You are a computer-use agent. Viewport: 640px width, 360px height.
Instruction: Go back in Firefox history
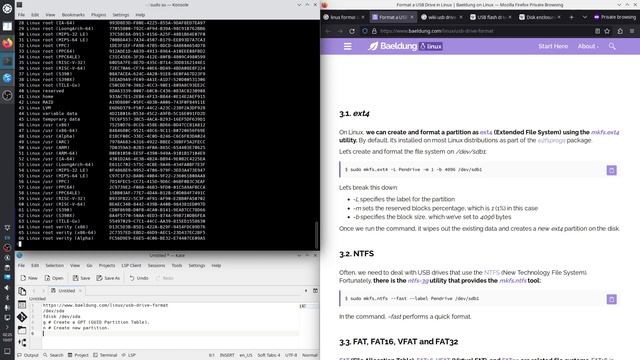click(328, 31)
